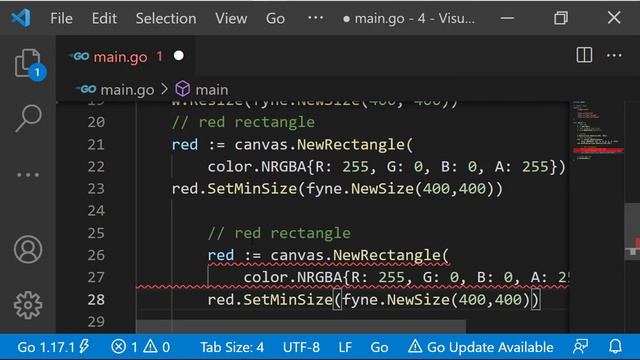Click the horizontal editor scrollbar
Viewport: 640px width, 360px height.
301,327
